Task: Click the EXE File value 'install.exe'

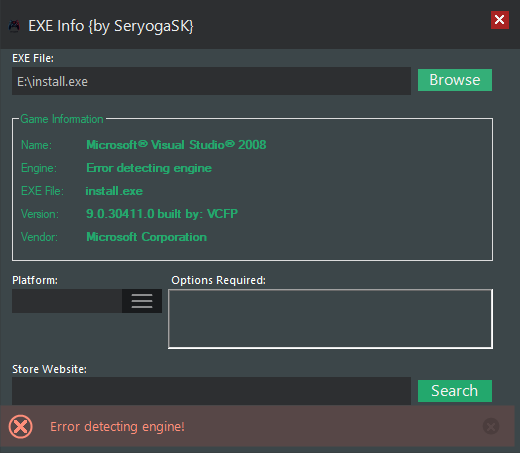Action: [114, 191]
